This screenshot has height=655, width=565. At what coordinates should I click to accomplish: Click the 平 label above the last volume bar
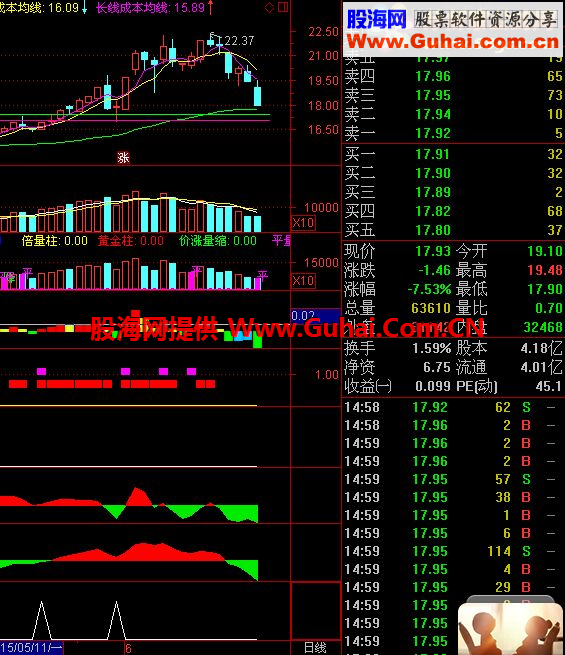pyautogui.click(x=262, y=274)
